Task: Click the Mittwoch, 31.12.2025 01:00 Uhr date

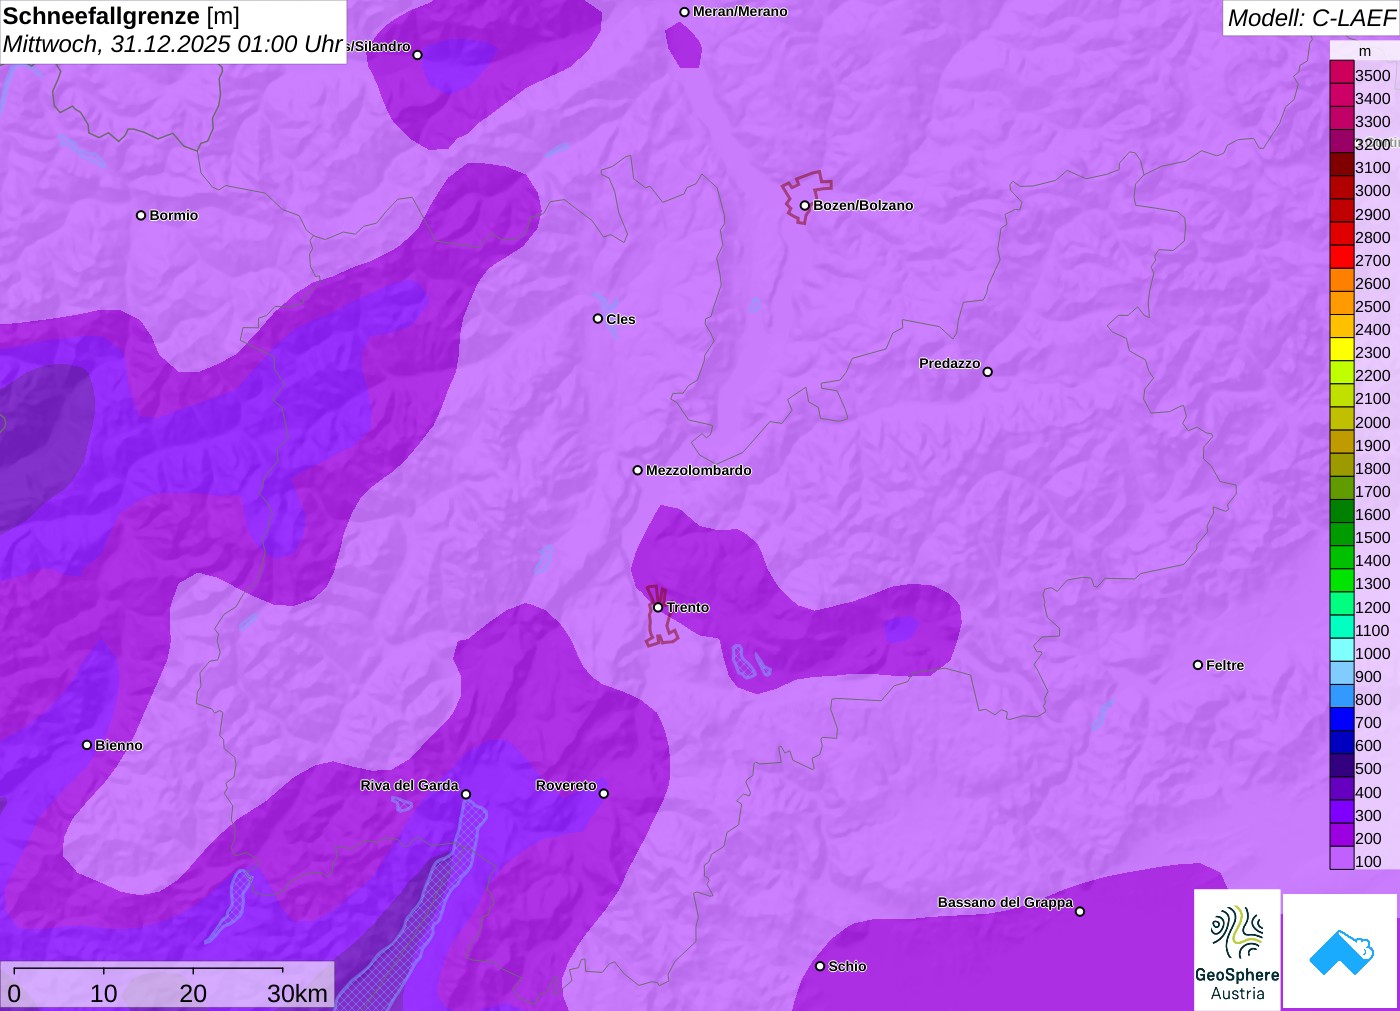Action: 173,45
